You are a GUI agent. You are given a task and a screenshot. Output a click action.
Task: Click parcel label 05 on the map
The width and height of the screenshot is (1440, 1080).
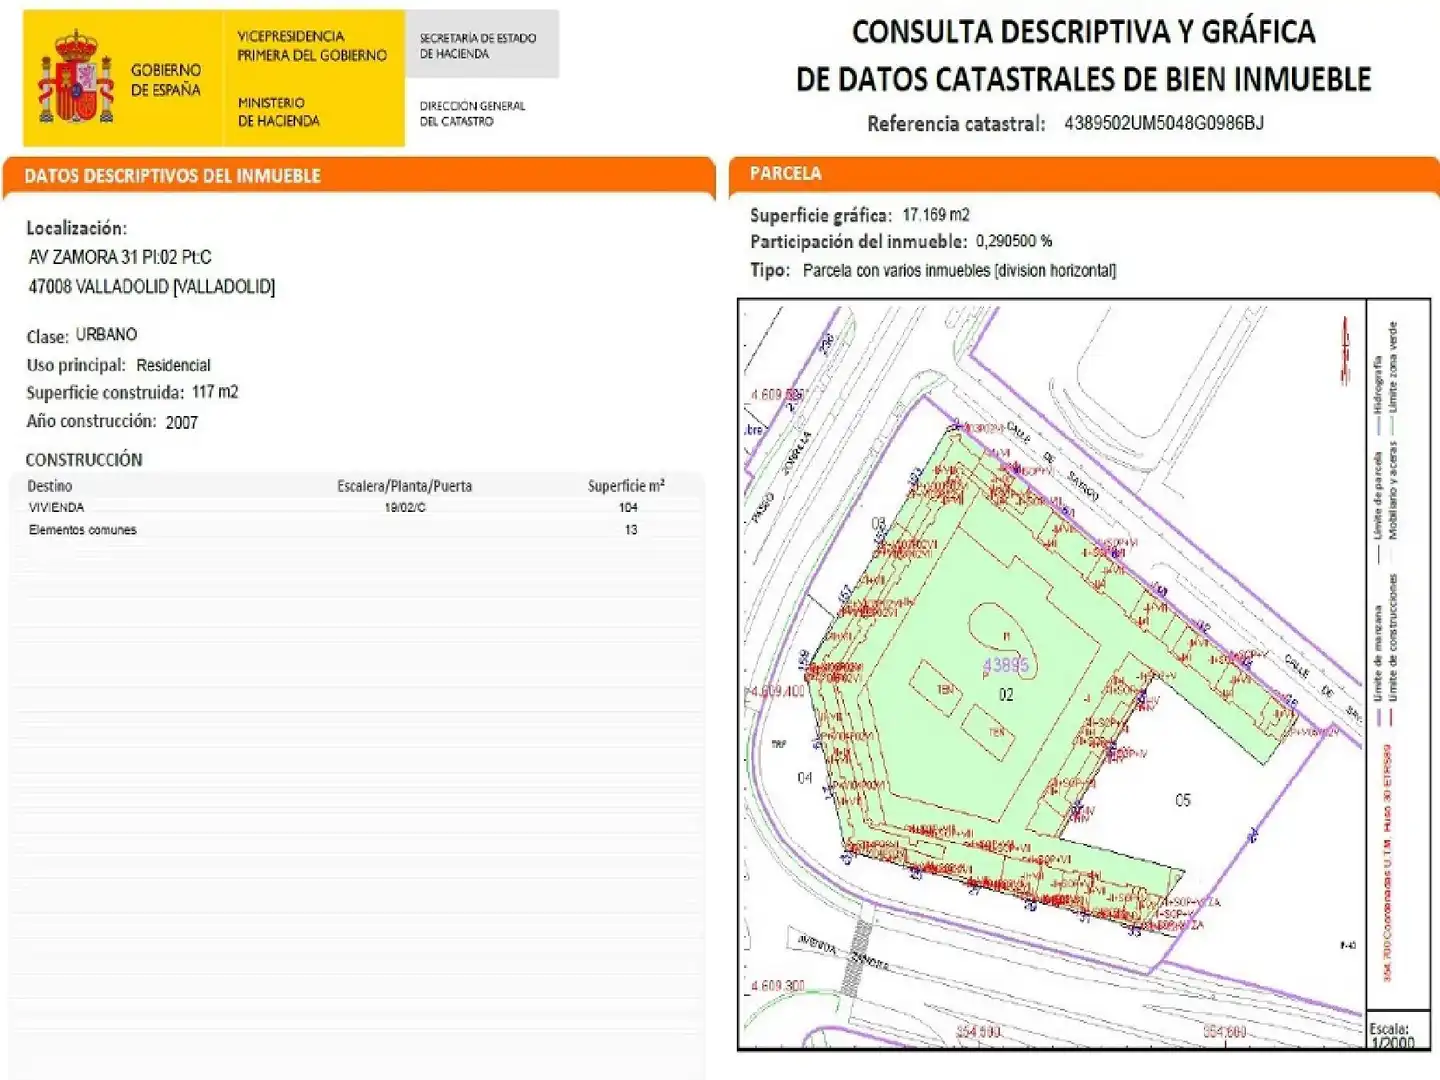pos(1183,800)
